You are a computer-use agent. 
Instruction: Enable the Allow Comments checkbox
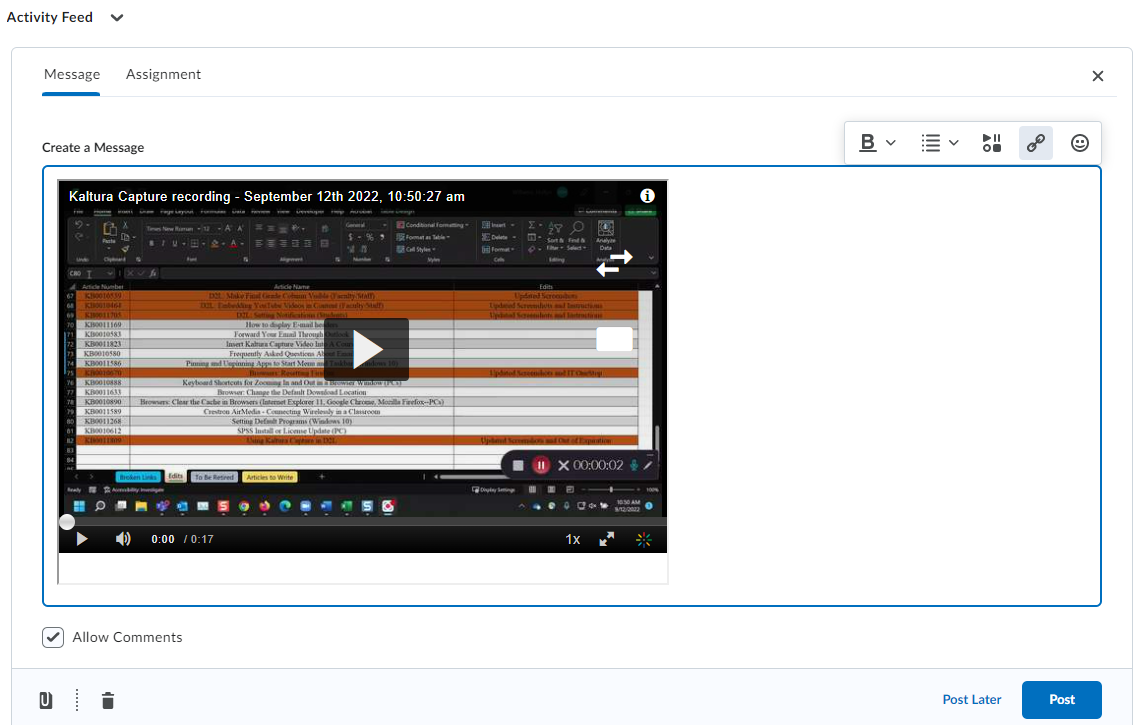pyautogui.click(x=52, y=637)
